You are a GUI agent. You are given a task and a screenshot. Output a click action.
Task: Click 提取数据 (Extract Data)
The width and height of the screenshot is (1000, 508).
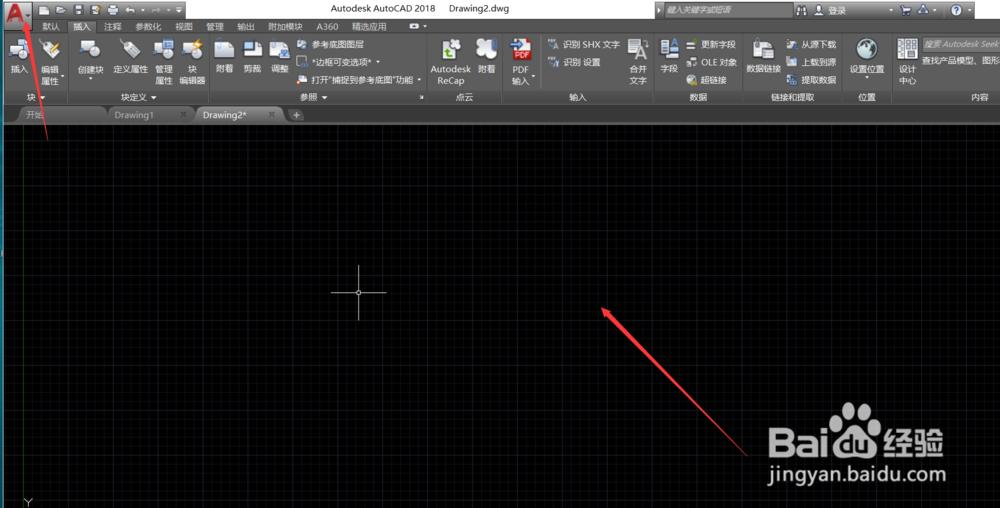click(811, 80)
